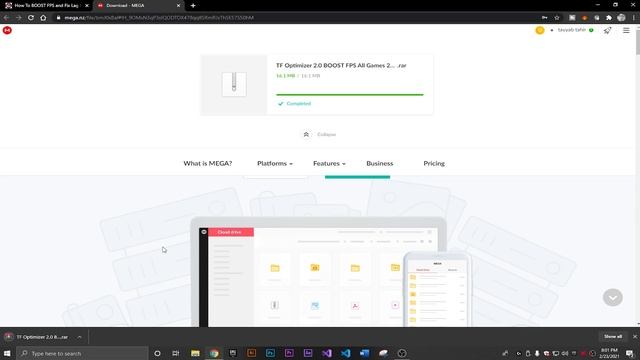
Task: Click the password key icon in address bar
Action: (544, 18)
